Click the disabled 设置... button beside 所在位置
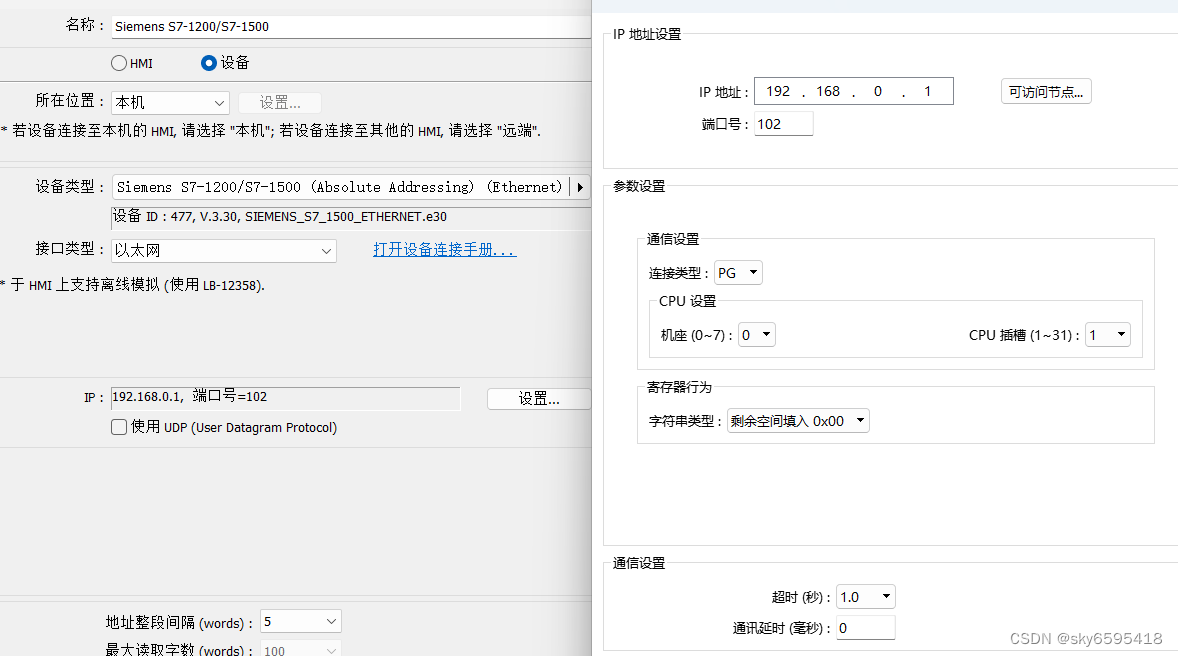1178x656 pixels. (279, 102)
